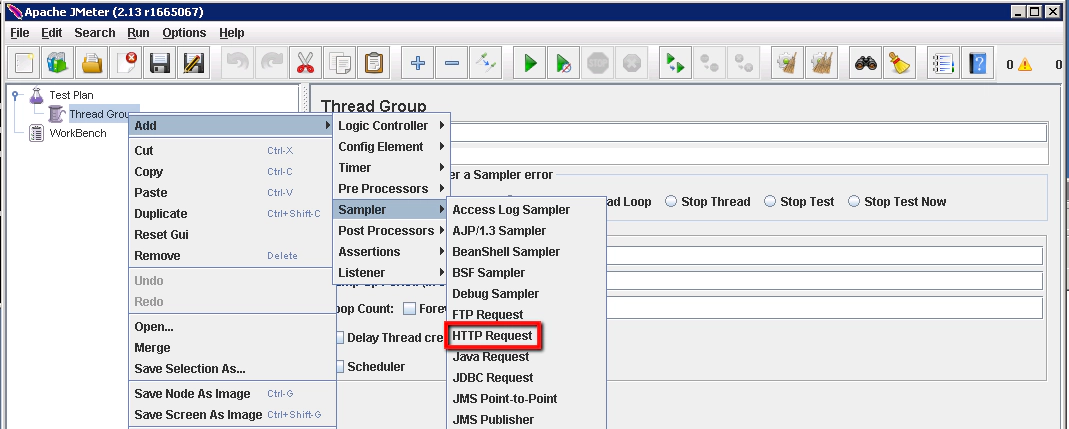The width and height of the screenshot is (1069, 429).
Task: Open the Templates toolbar icon
Action: (58, 63)
